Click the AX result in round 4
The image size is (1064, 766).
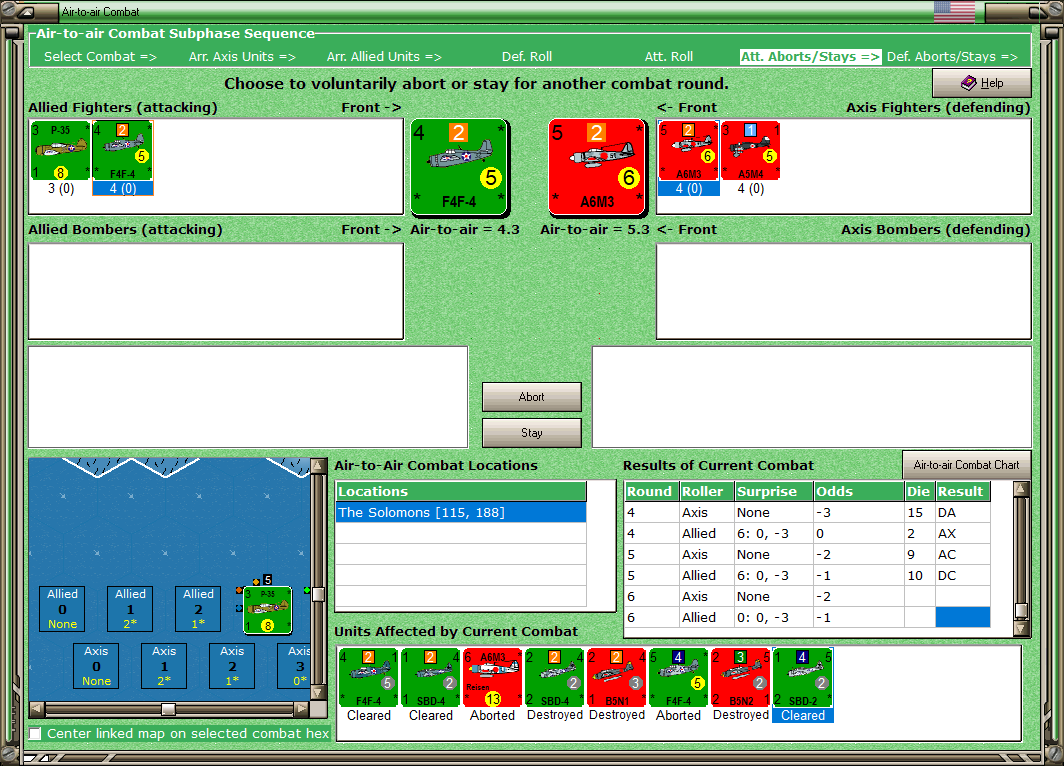click(963, 534)
